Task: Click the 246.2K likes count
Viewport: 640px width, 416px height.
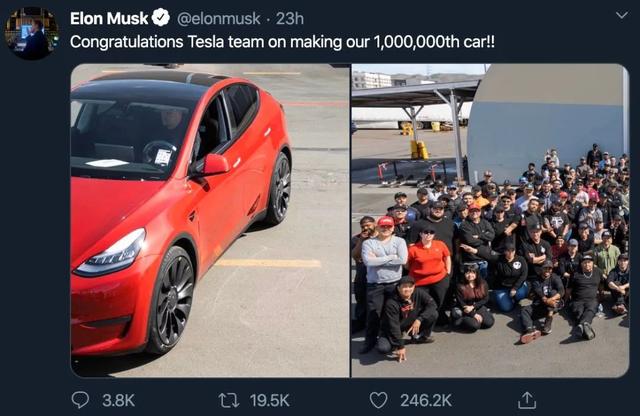Action: click(426, 400)
